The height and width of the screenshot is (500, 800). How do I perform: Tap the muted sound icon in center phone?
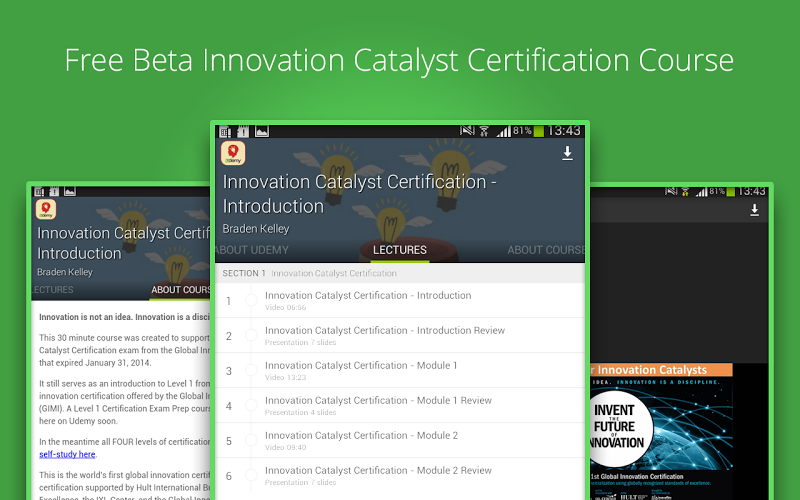(467, 131)
